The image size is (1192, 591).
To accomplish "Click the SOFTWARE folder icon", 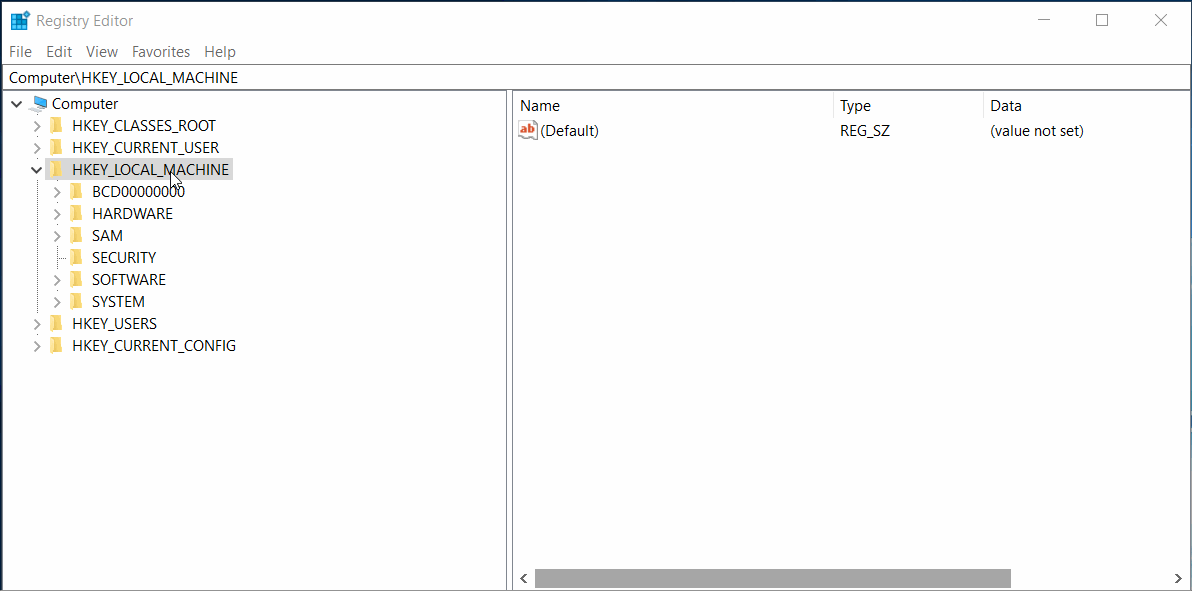I will 75,280.
